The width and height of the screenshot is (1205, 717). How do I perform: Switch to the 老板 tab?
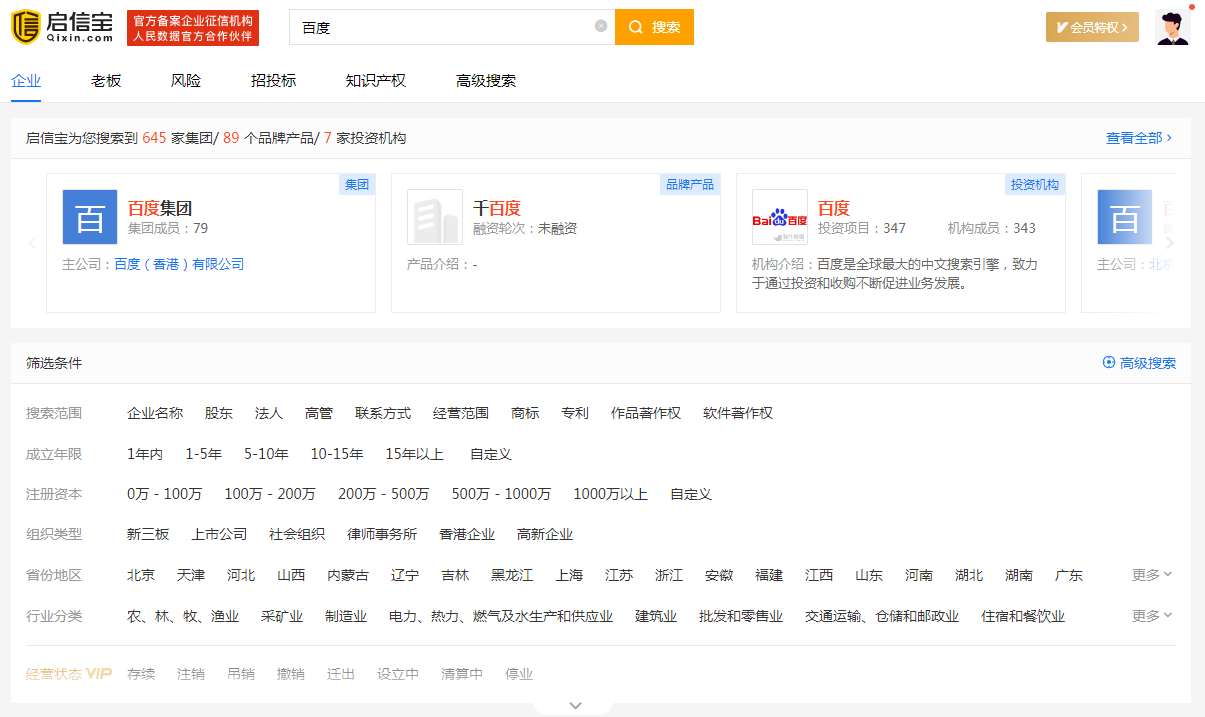[x=106, y=81]
